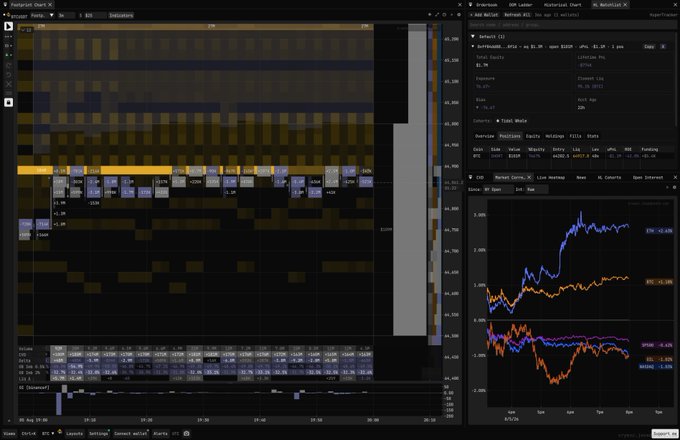
Task: Sort positions by the Value column header
Action: tap(514, 149)
